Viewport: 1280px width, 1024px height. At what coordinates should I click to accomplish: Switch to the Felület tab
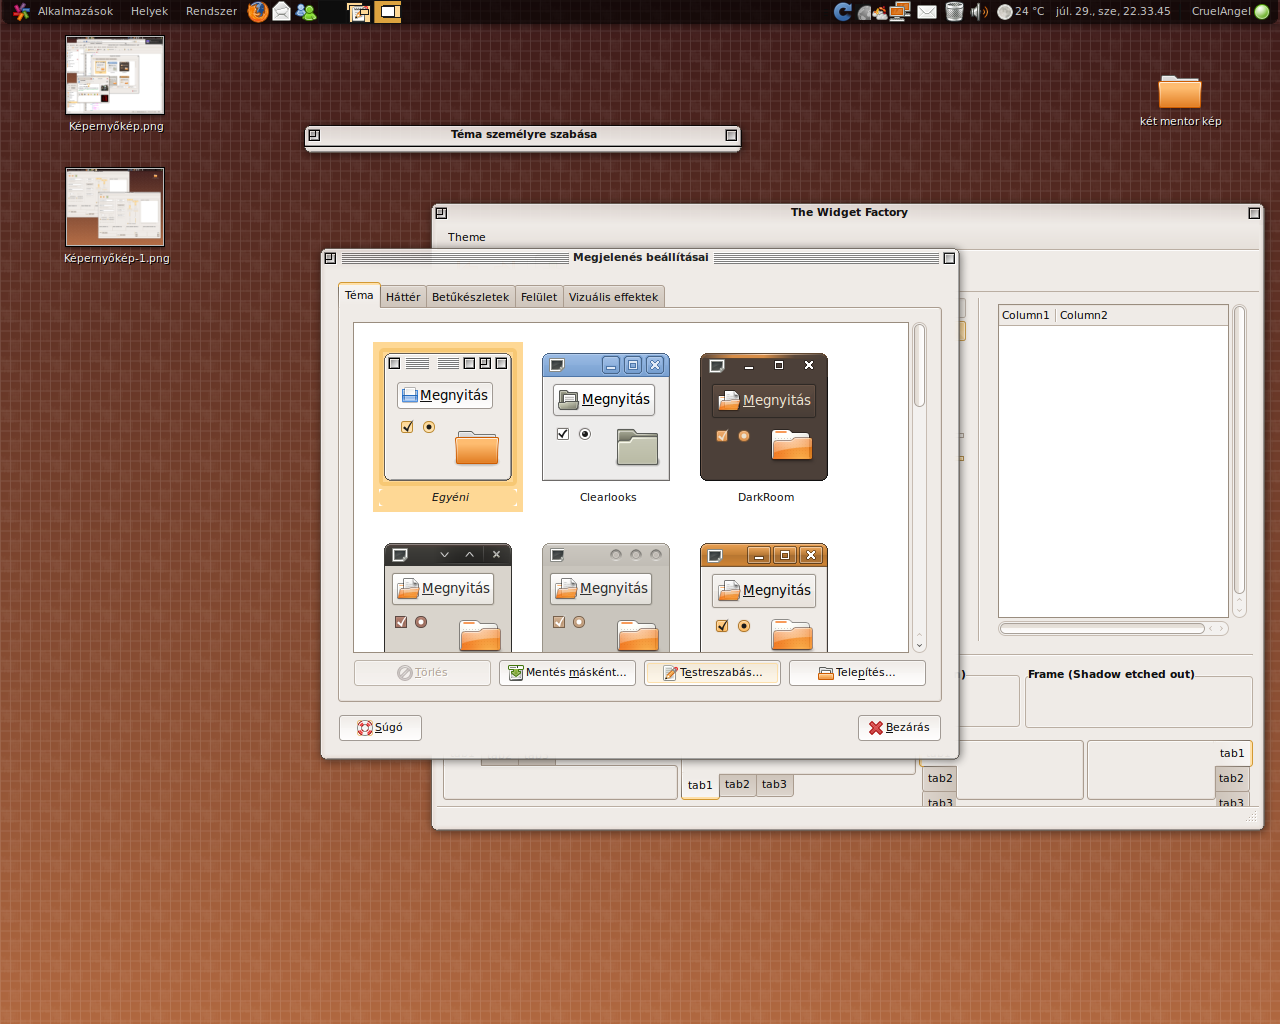[539, 297]
